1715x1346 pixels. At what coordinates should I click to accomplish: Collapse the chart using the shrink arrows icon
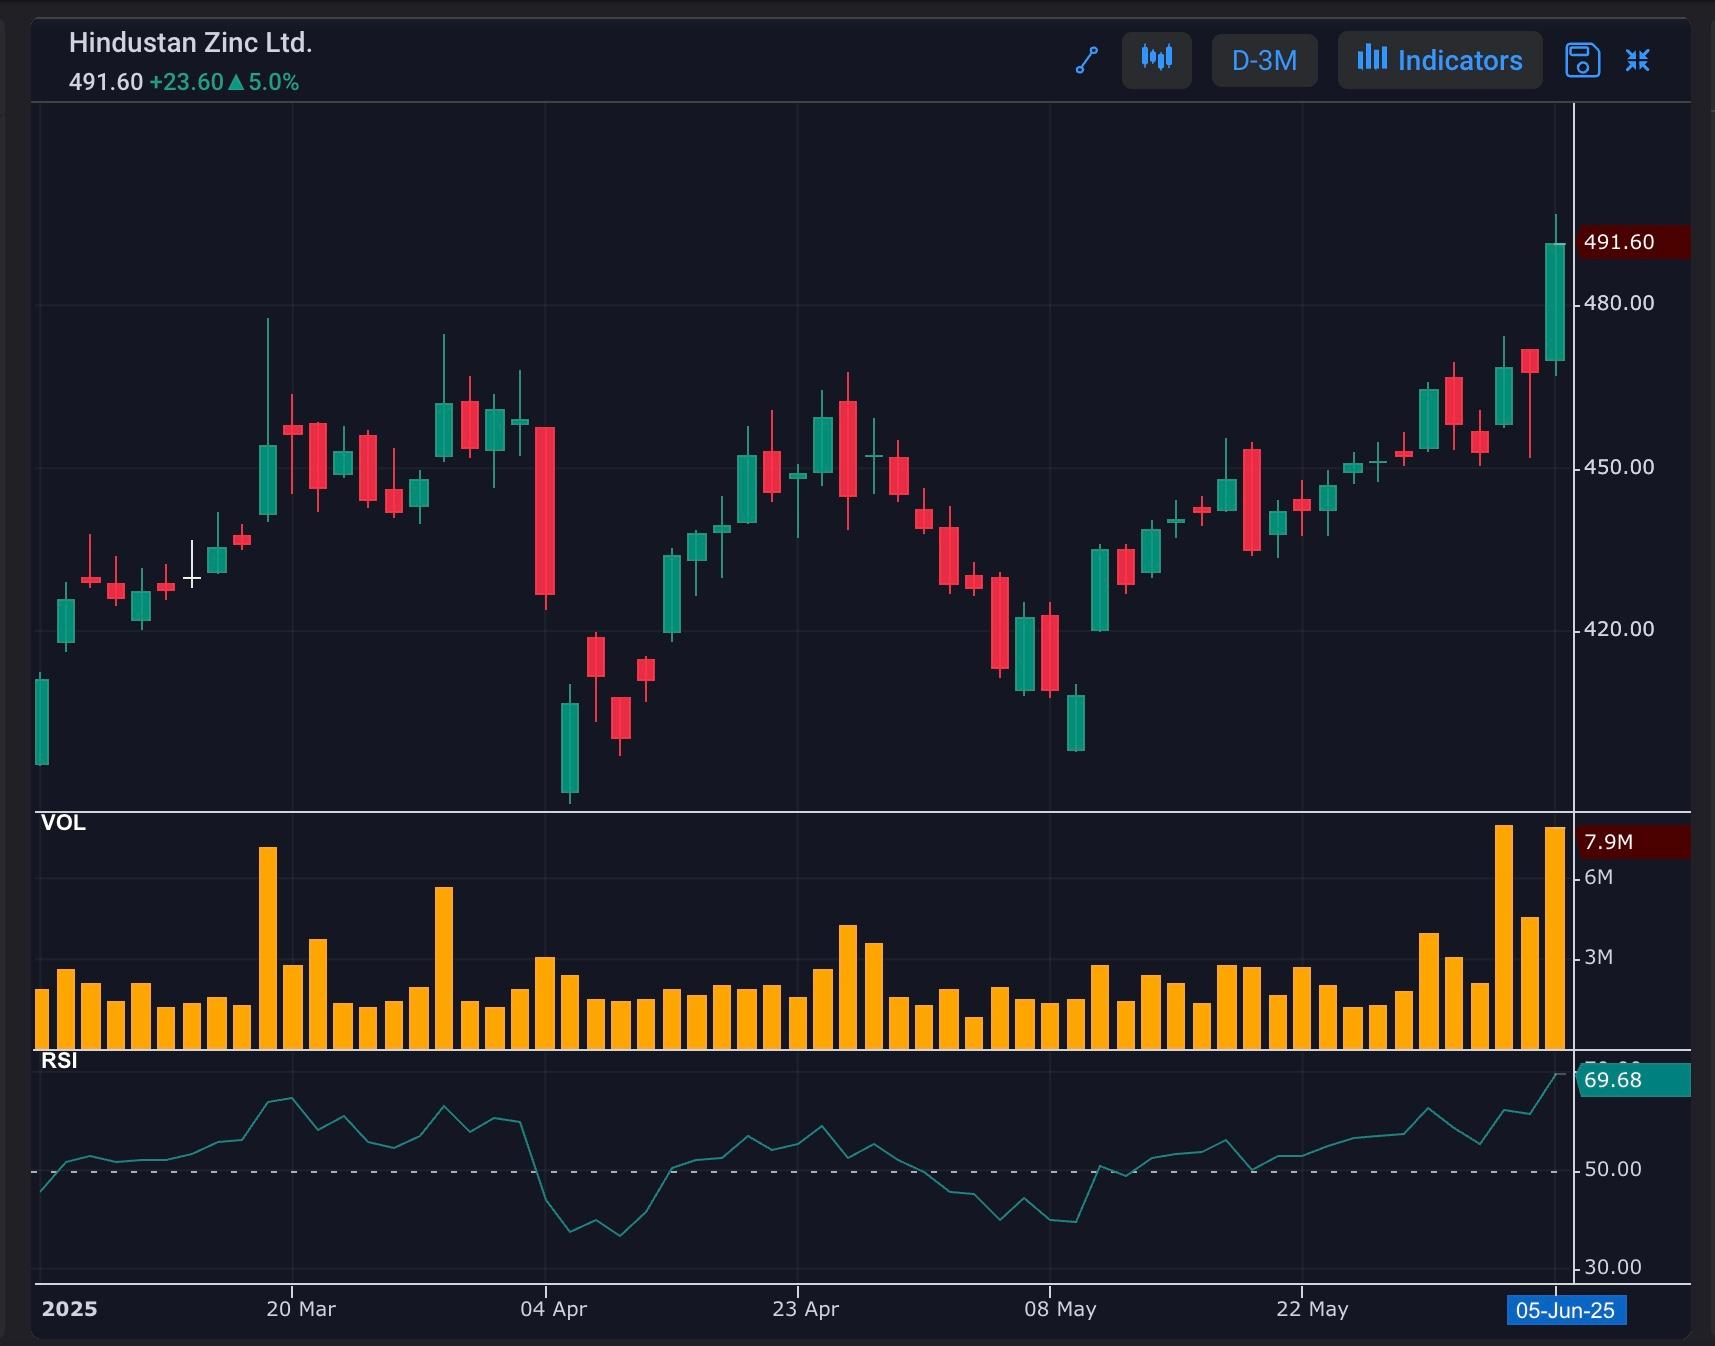pyautogui.click(x=1637, y=61)
